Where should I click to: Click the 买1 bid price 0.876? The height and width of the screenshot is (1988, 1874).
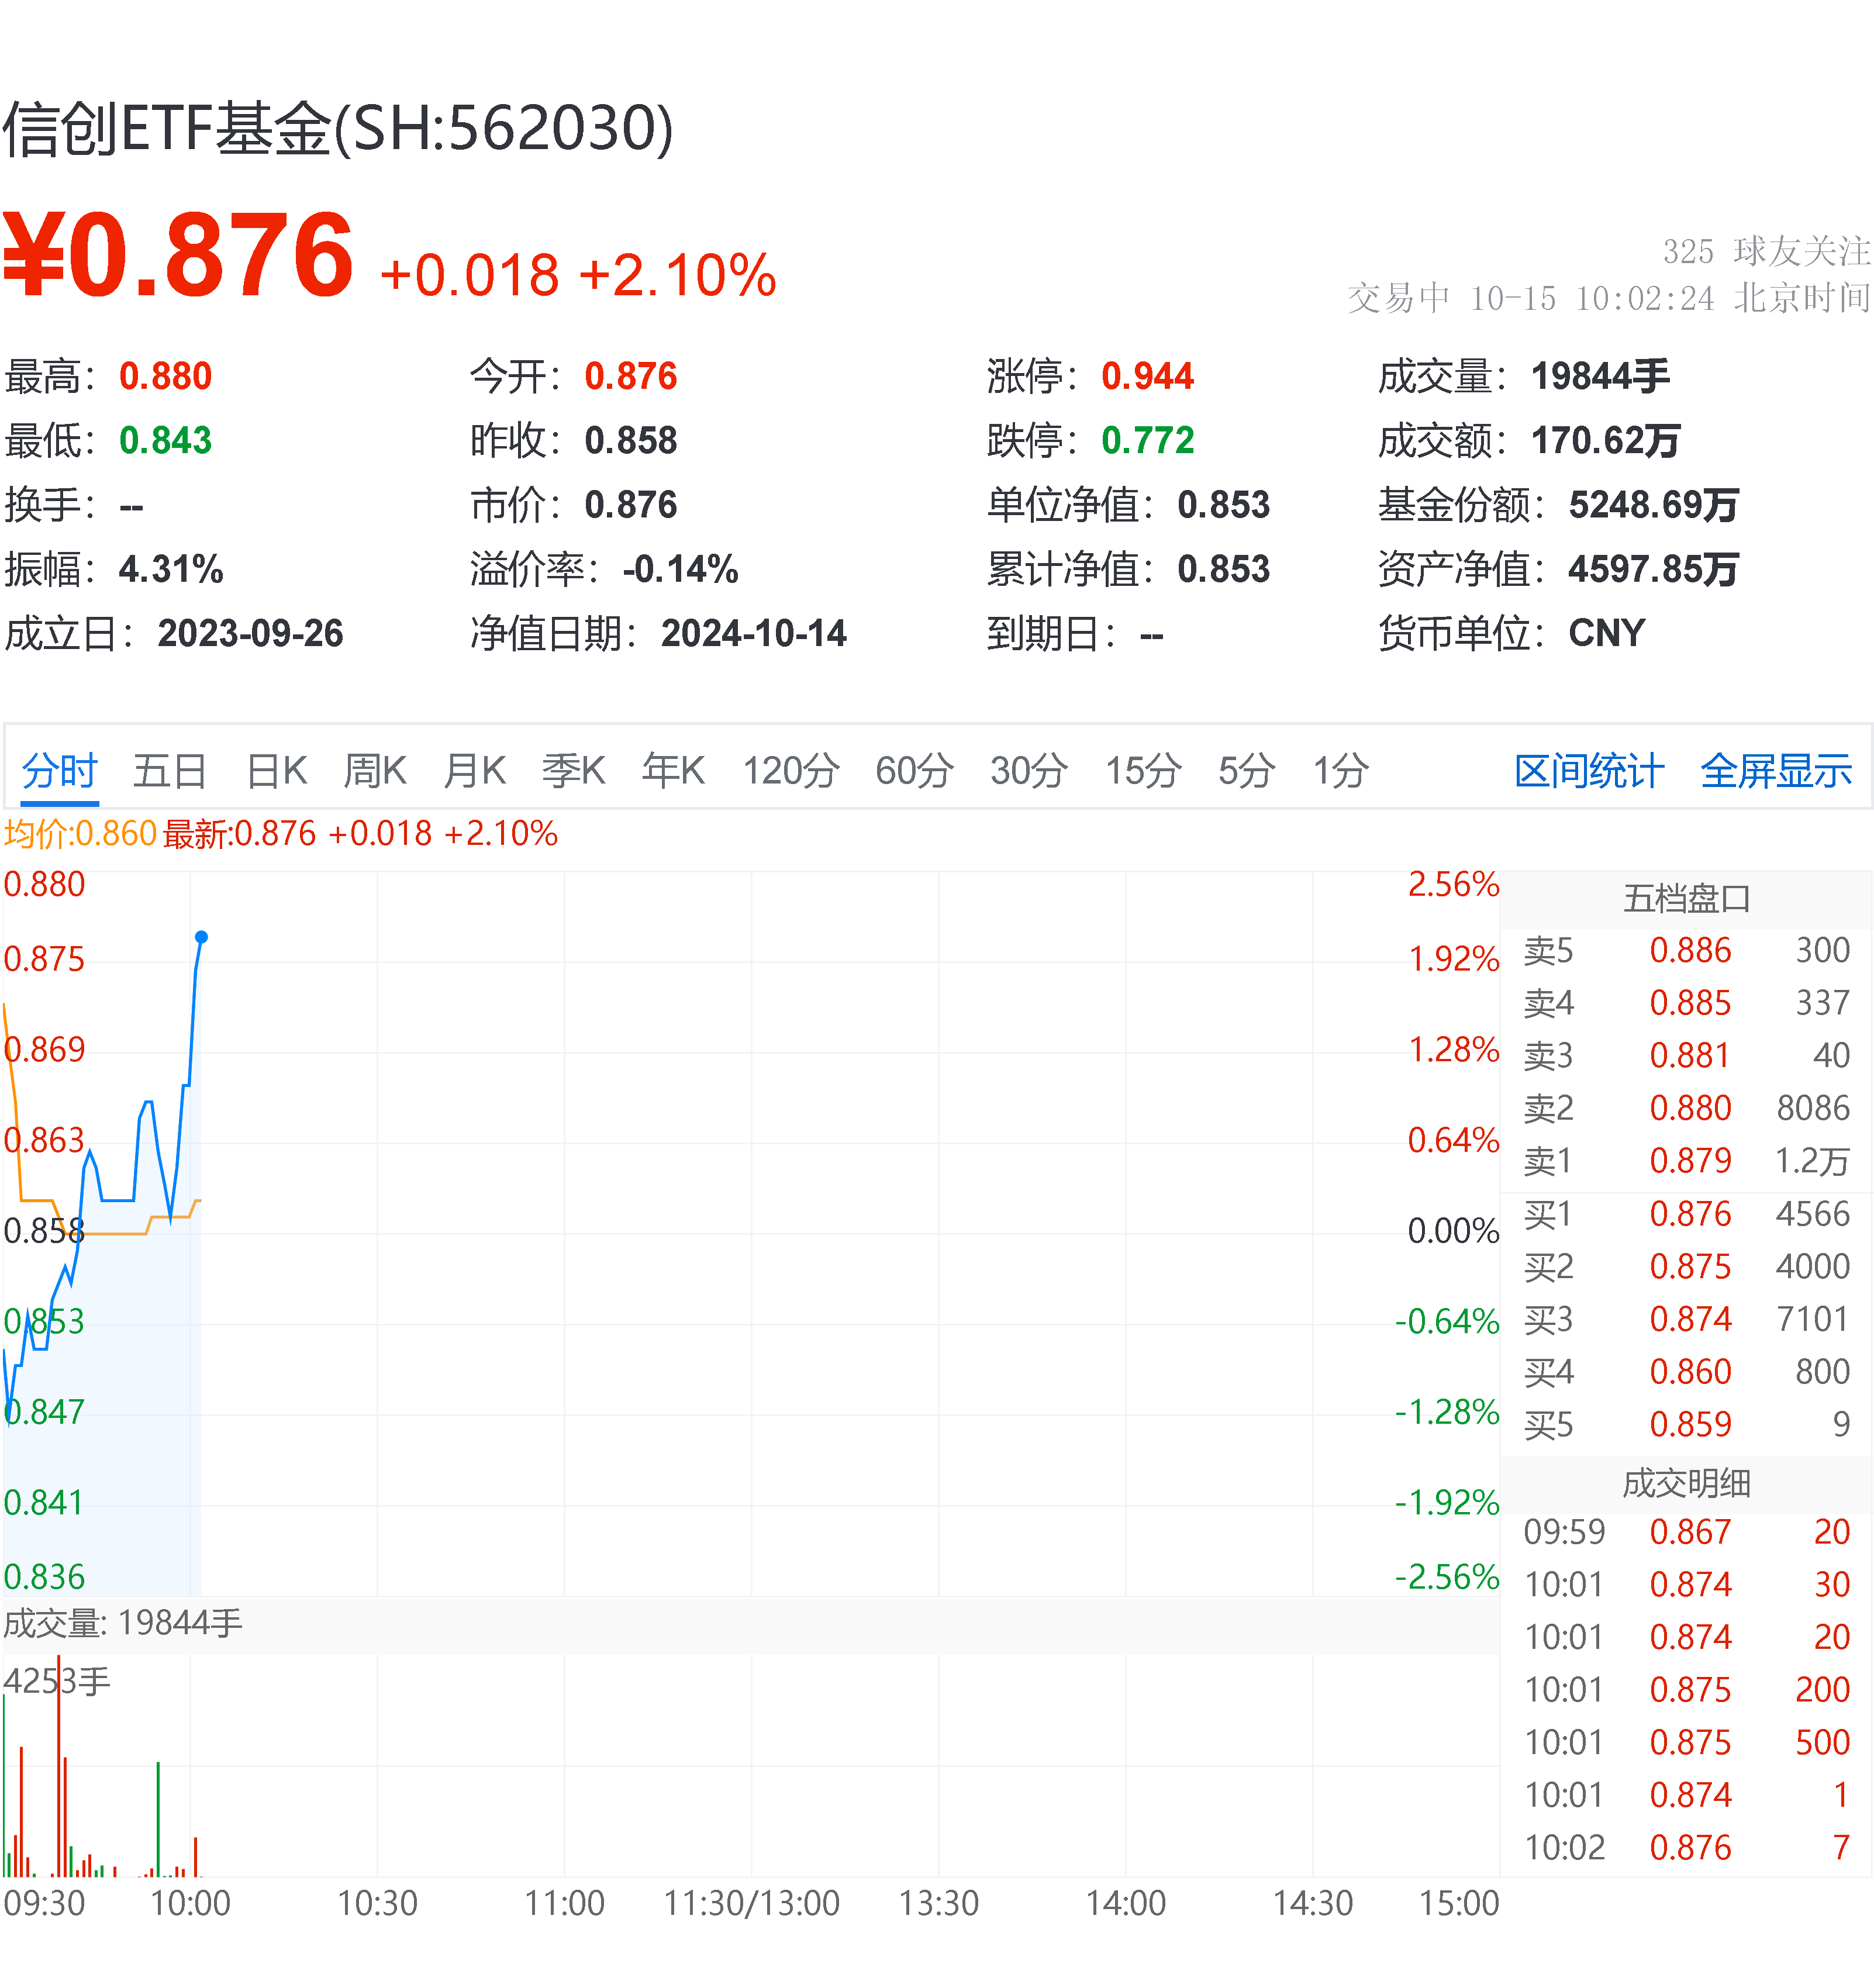[x=1692, y=1214]
